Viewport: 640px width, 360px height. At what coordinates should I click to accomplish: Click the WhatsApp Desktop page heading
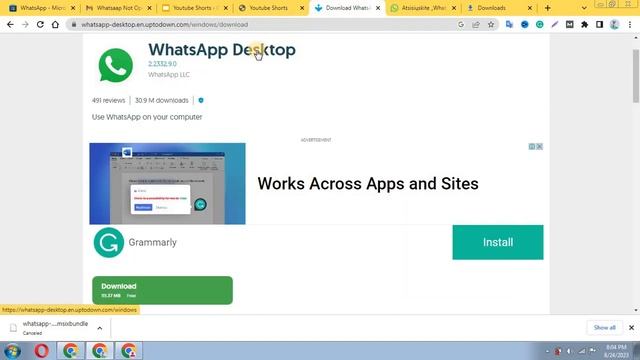[222, 50]
